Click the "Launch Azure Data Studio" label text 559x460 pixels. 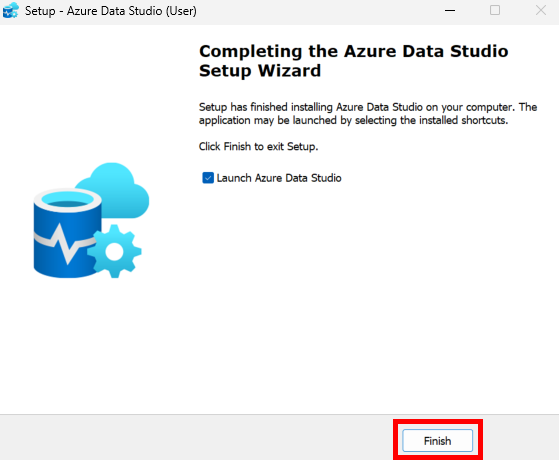pyautogui.click(x=279, y=178)
